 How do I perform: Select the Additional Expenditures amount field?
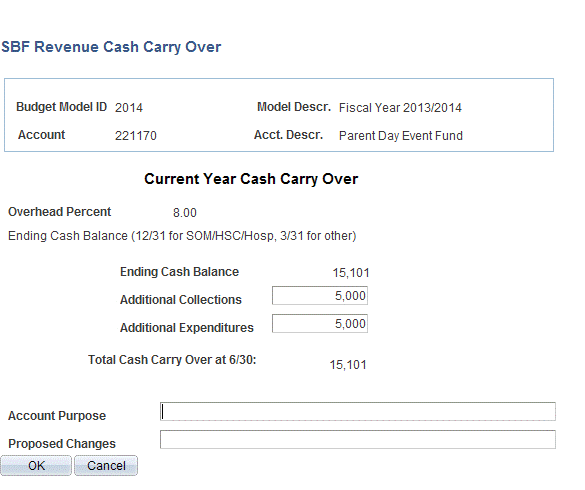click(x=320, y=324)
